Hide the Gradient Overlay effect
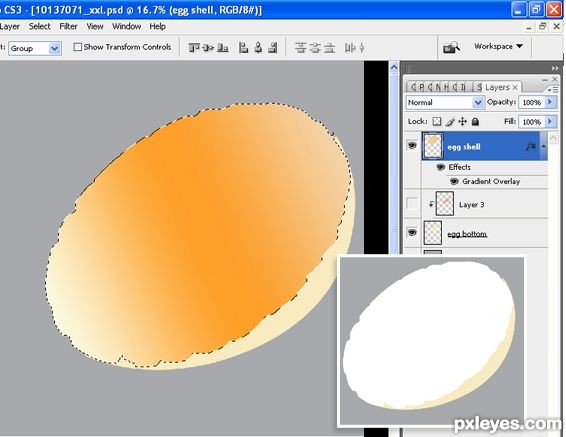The width and height of the screenshot is (566, 437). point(454,182)
